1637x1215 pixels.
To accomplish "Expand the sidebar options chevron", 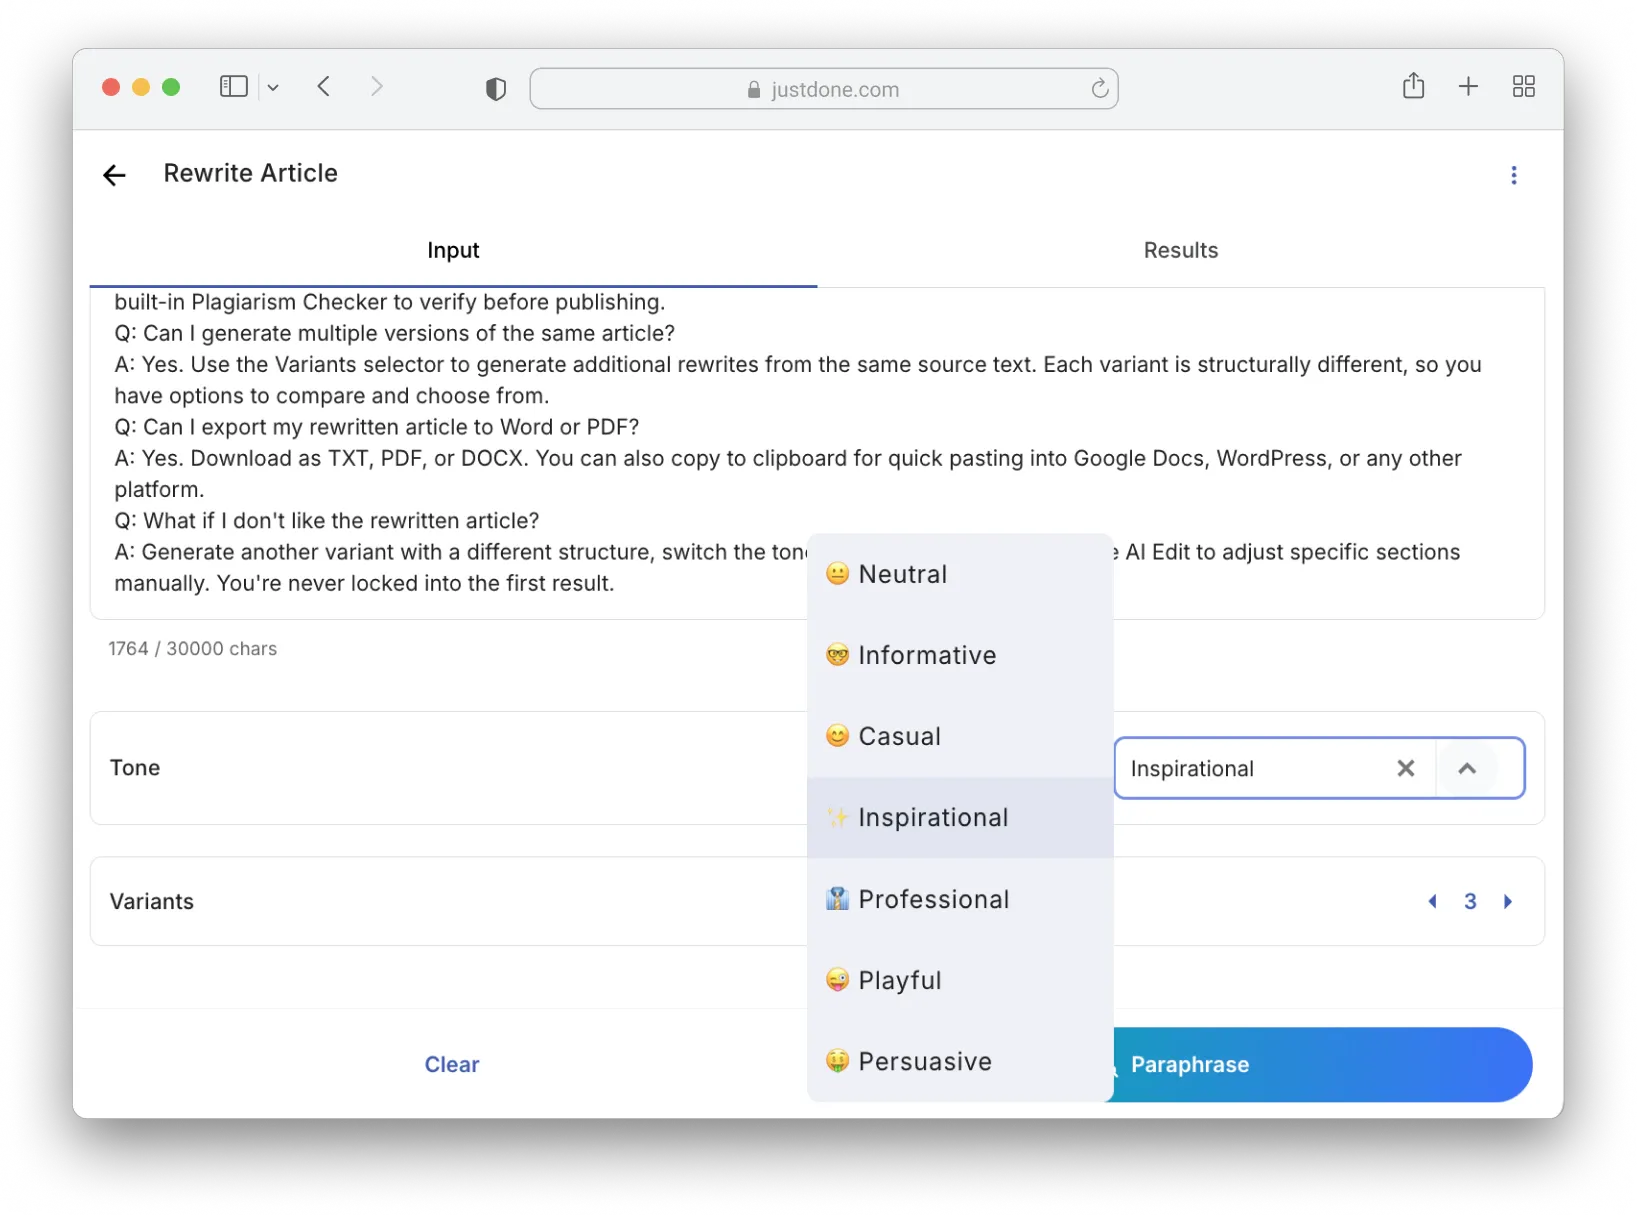I will click(x=273, y=87).
